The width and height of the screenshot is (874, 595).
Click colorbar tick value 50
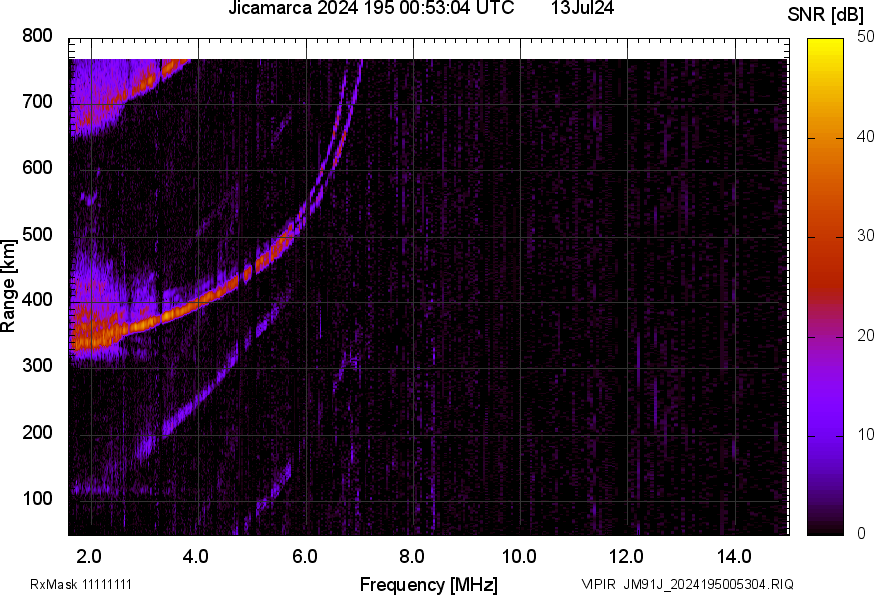[865, 37]
